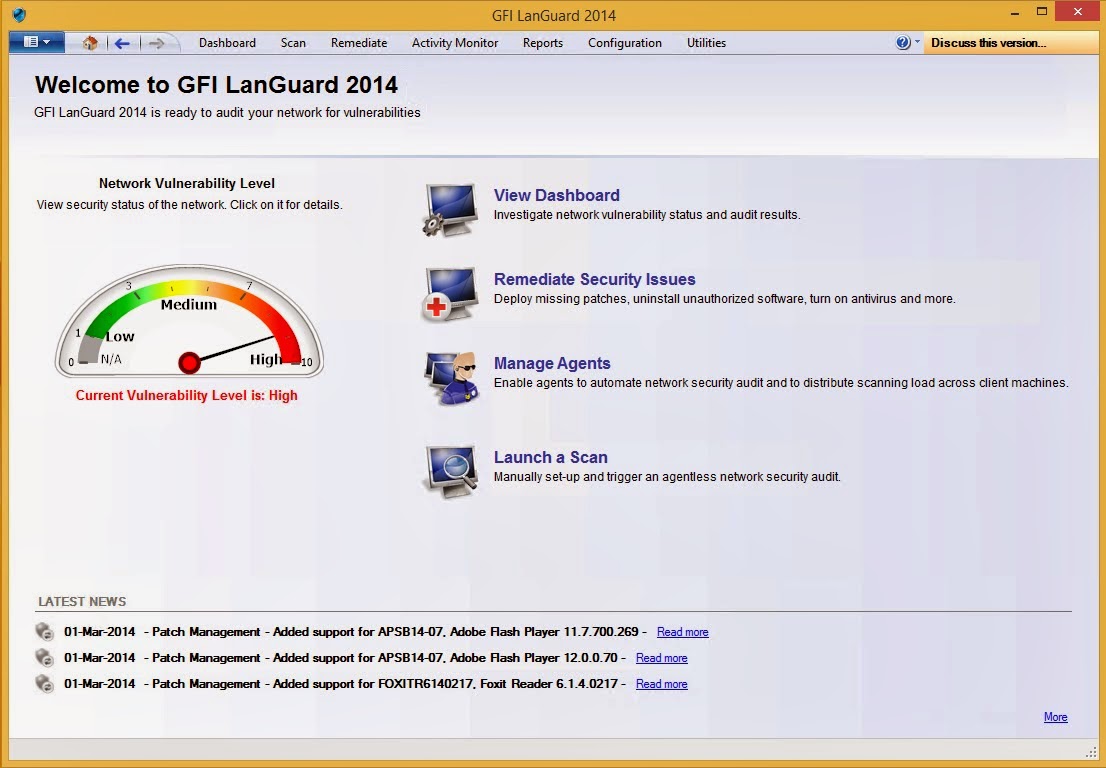Image resolution: width=1106 pixels, height=768 pixels.
Task: Click the Home icon in toolbar
Action: click(x=90, y=43)
